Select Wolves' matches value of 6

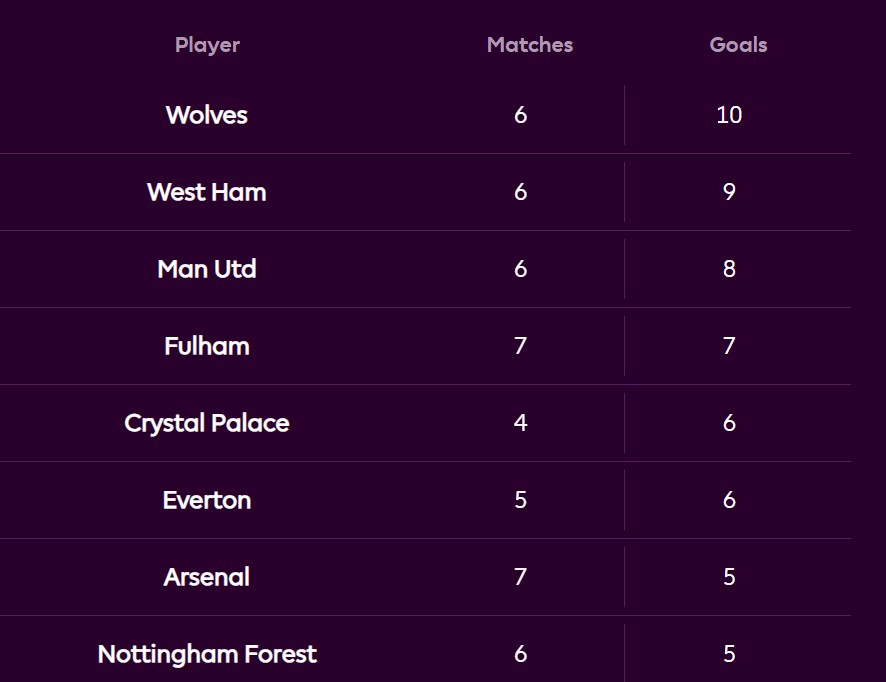(520, 115)
